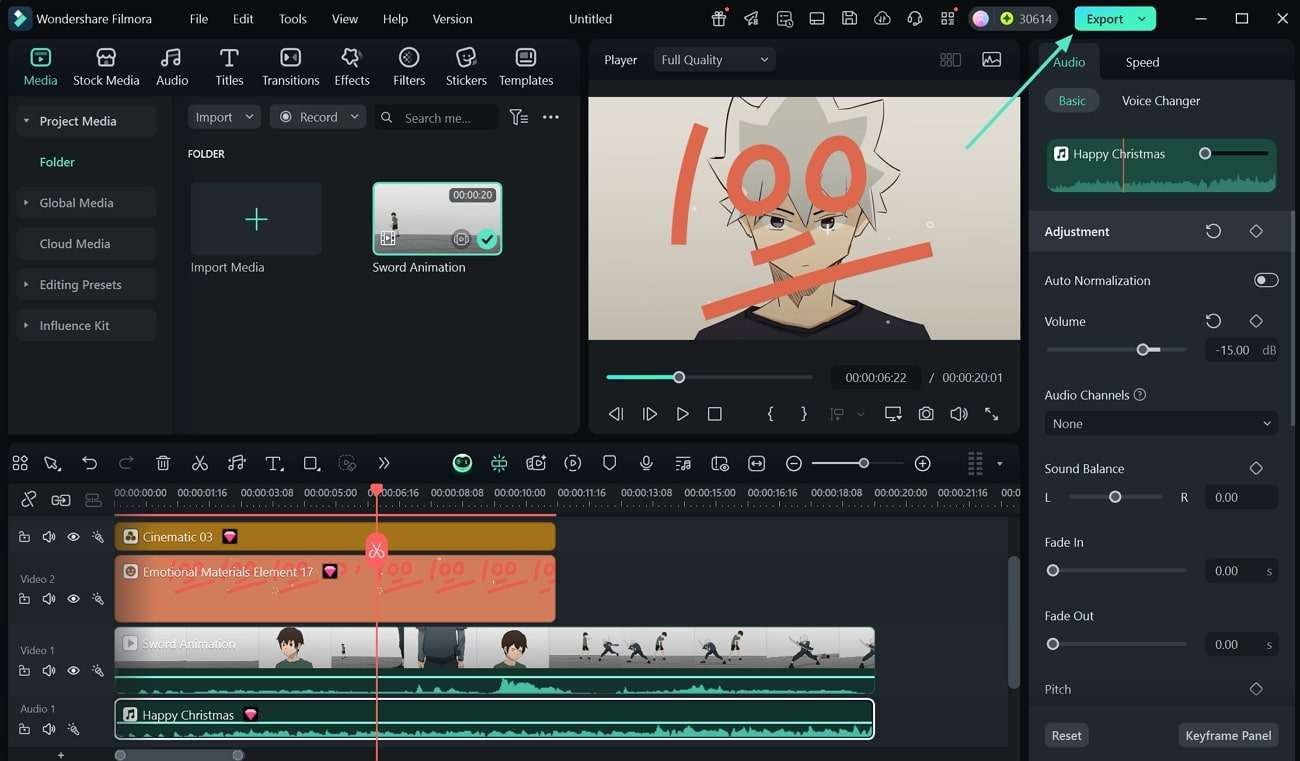Click the Reset button in audio panel
The width and height of the screenshot is (1300, 761).
tap(1066, 735)
